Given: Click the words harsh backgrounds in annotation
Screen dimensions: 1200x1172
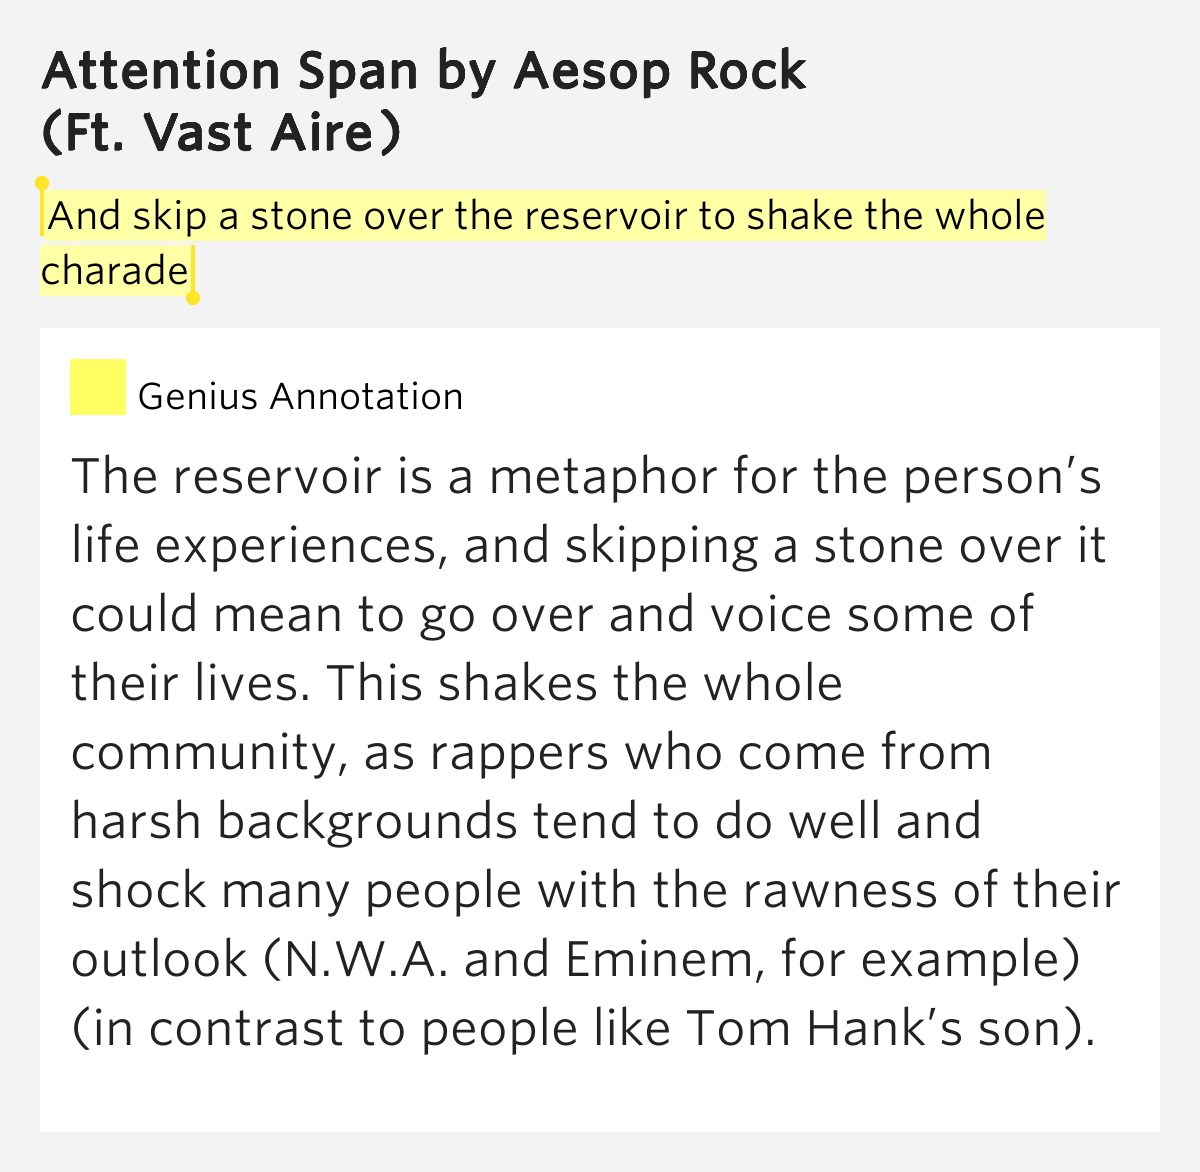Looking at the screenshot, I should coord(294,822).
